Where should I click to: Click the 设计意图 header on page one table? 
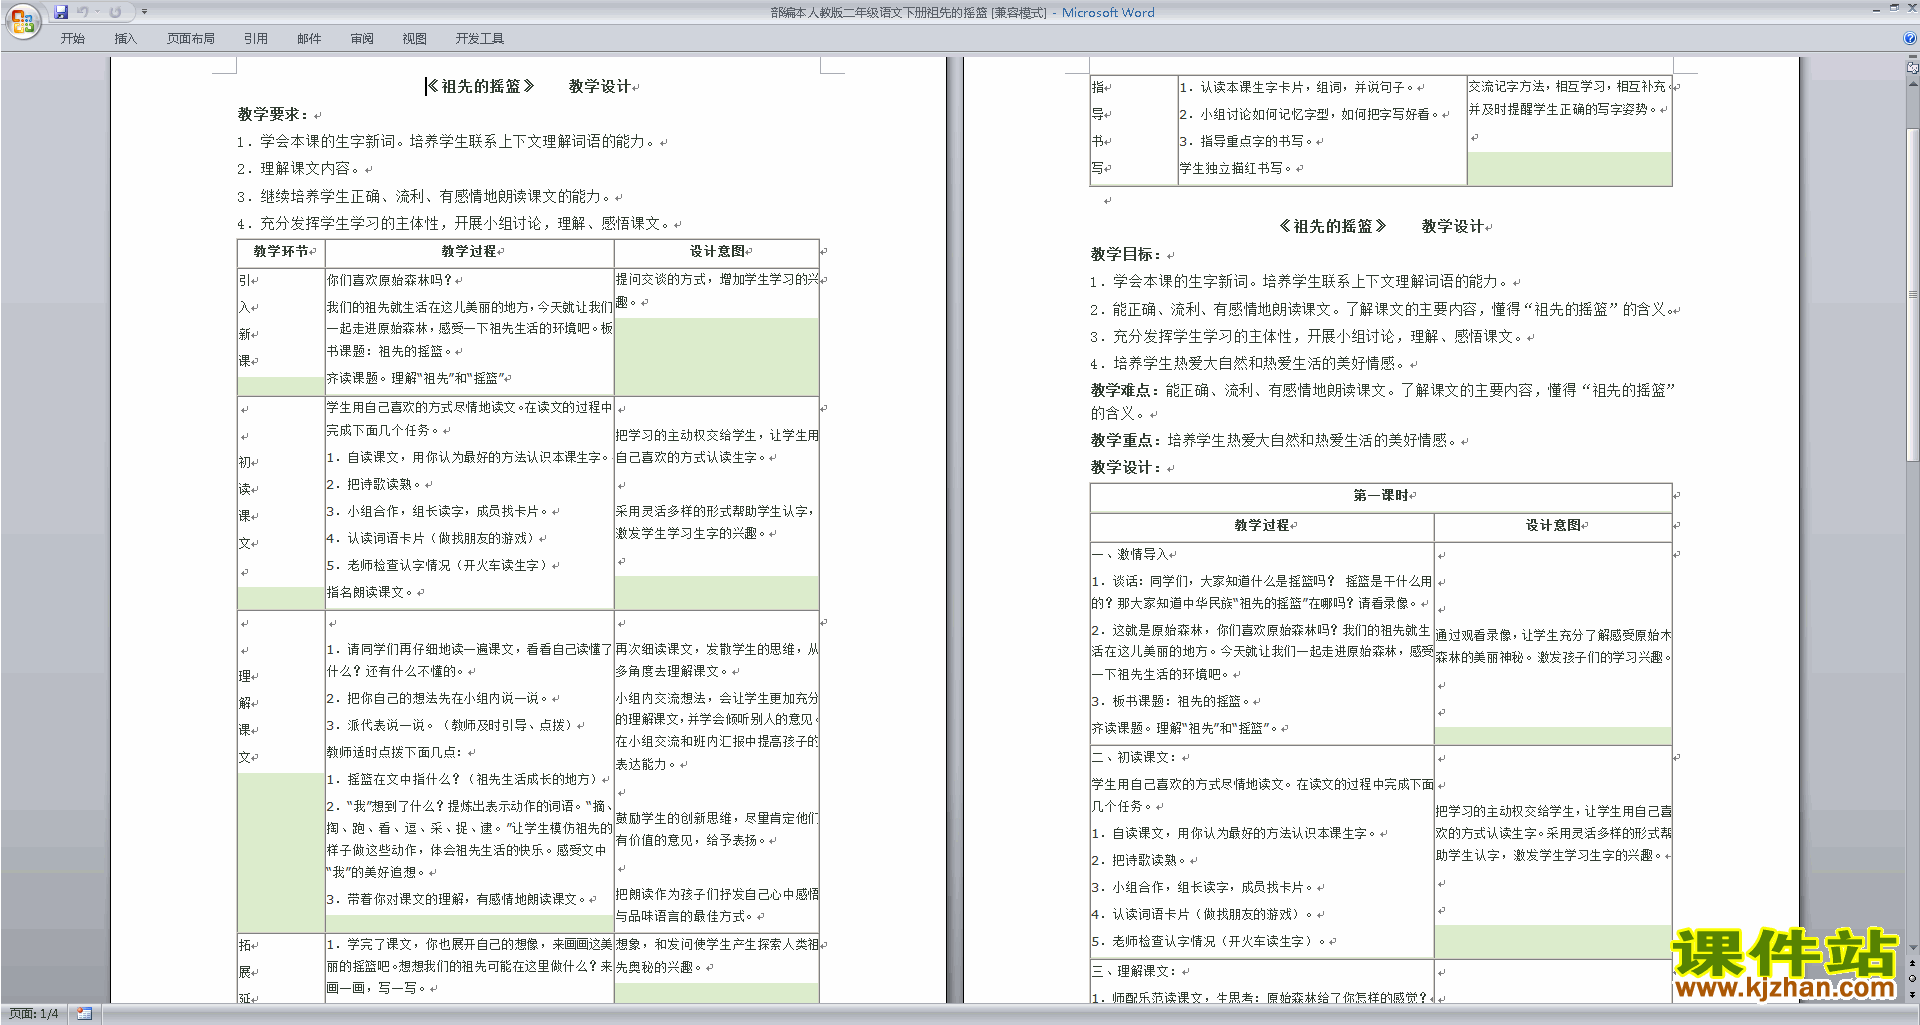pyautogui.click(x=717, y=252)
